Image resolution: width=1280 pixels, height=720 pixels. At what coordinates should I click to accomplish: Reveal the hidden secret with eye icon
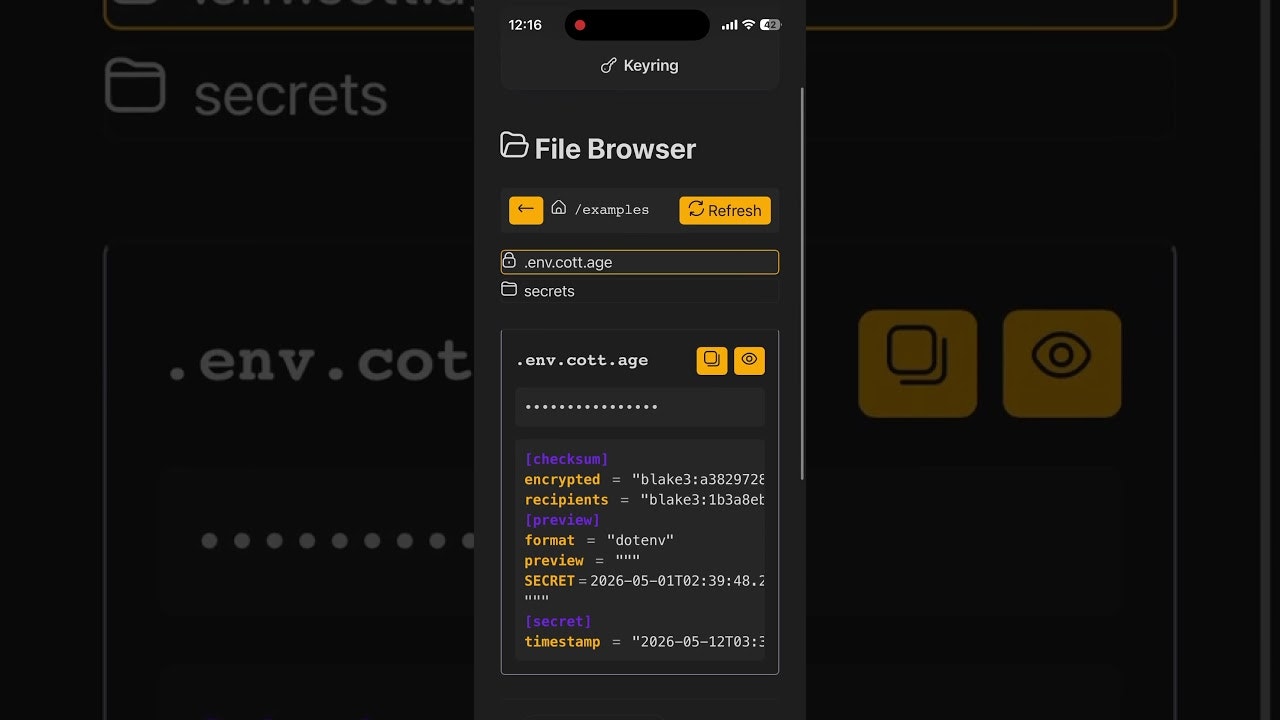tap(749, 360)
